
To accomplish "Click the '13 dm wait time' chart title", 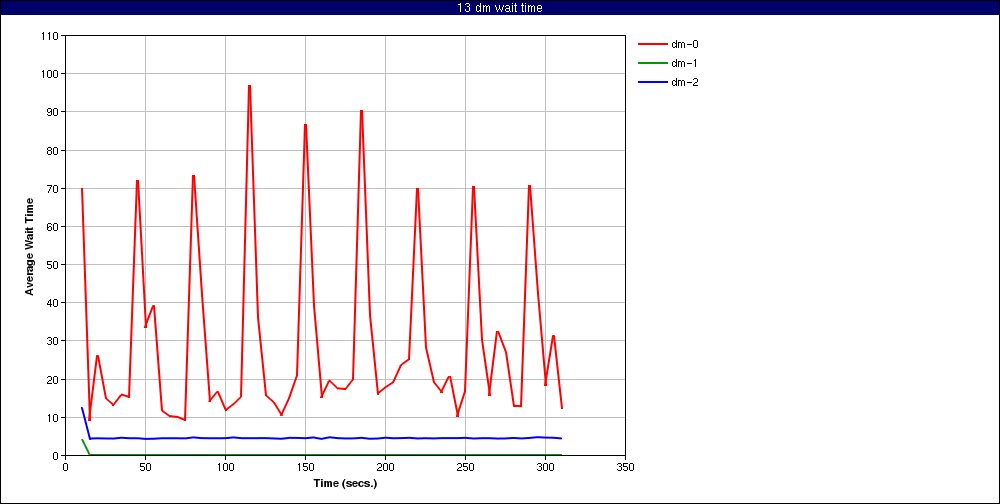I will (500, 8).
